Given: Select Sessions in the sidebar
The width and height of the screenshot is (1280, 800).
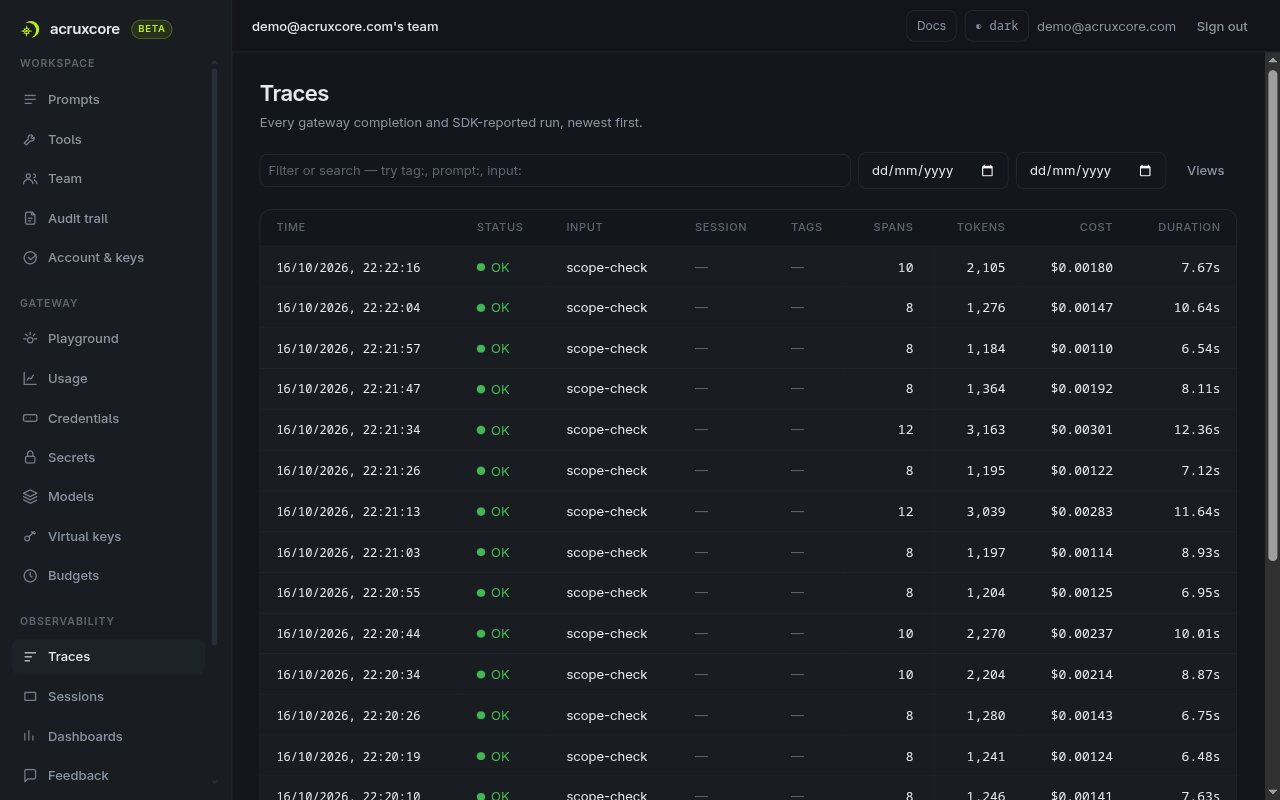Looking at the screenshot, I should (x=108, y=697).
